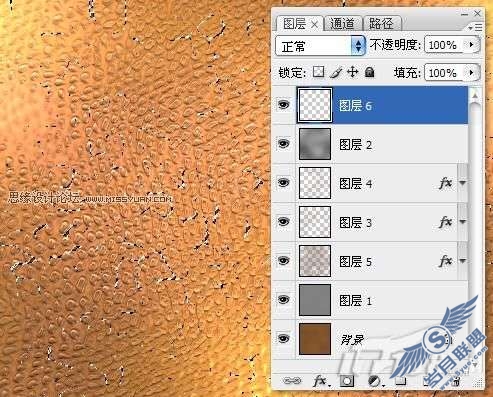Create a new layer group

point(400,381)
